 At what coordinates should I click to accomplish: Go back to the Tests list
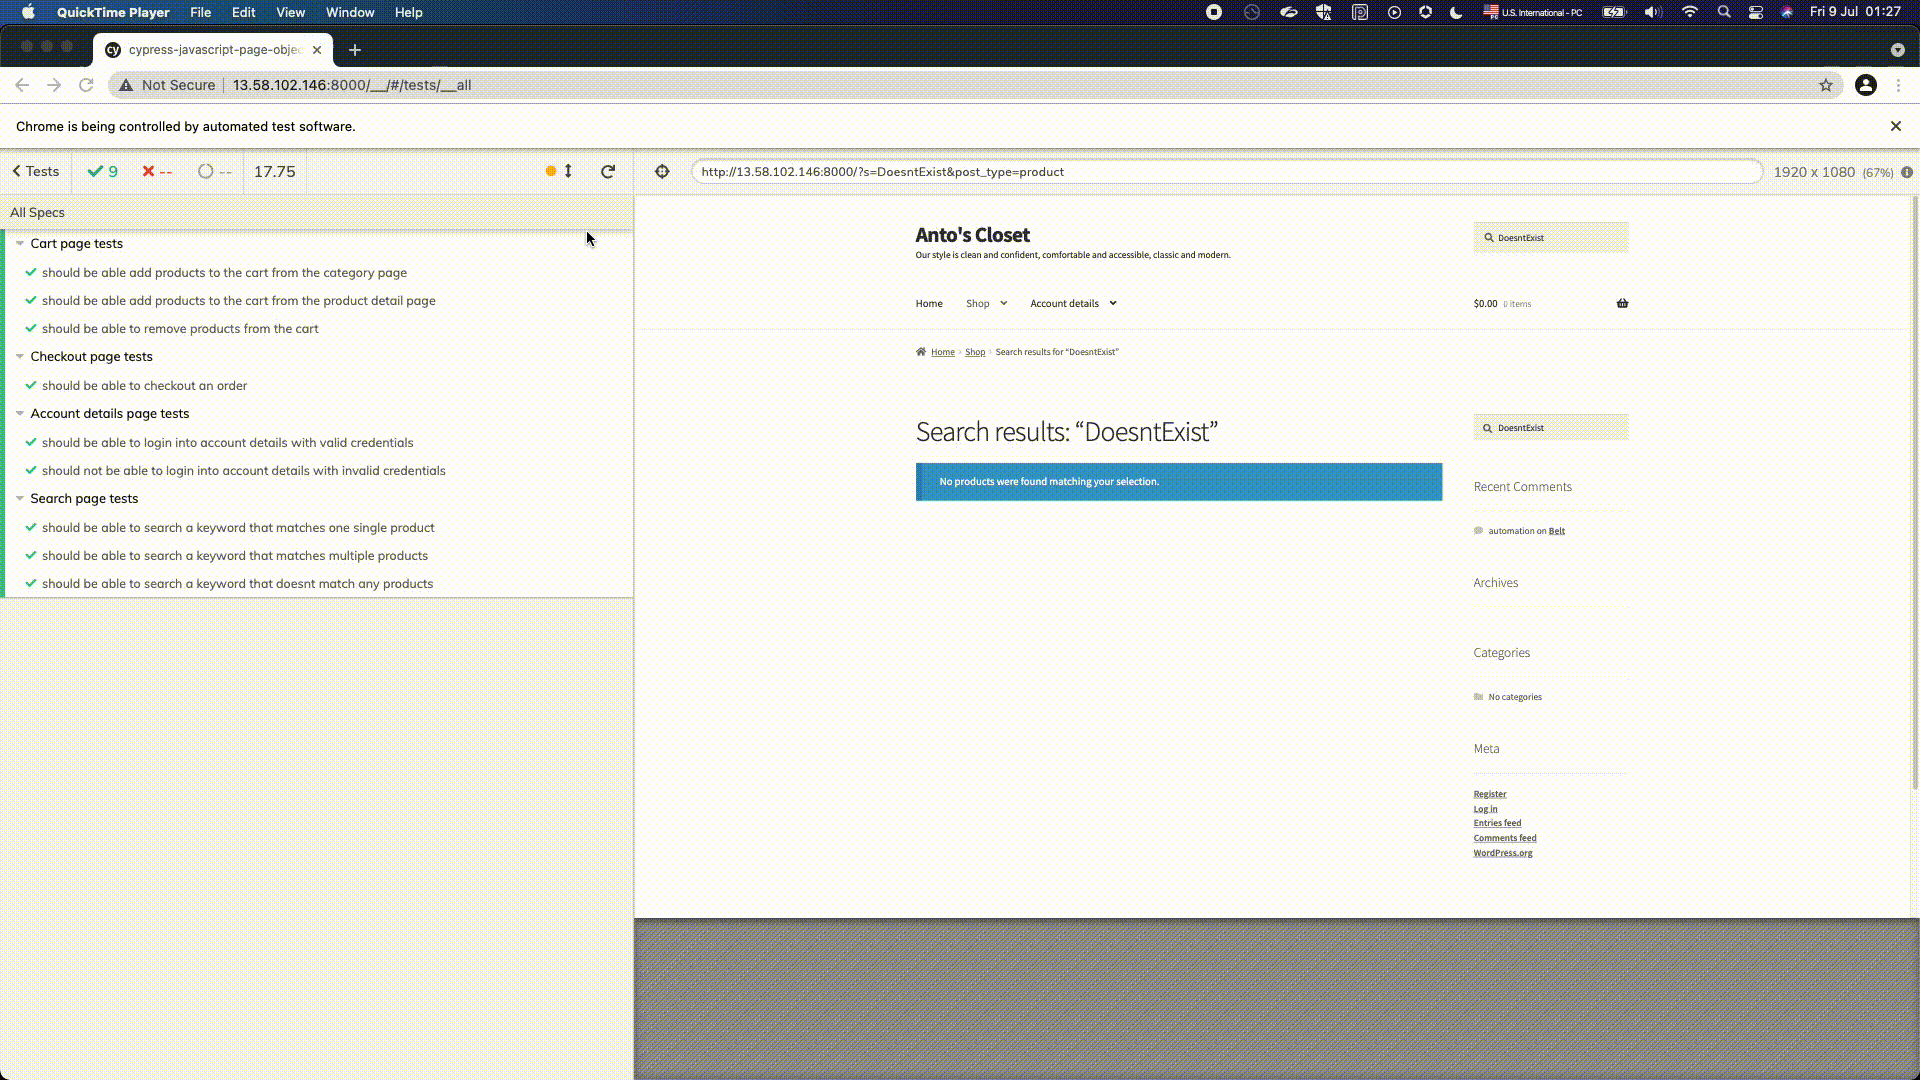coord(36,172)
